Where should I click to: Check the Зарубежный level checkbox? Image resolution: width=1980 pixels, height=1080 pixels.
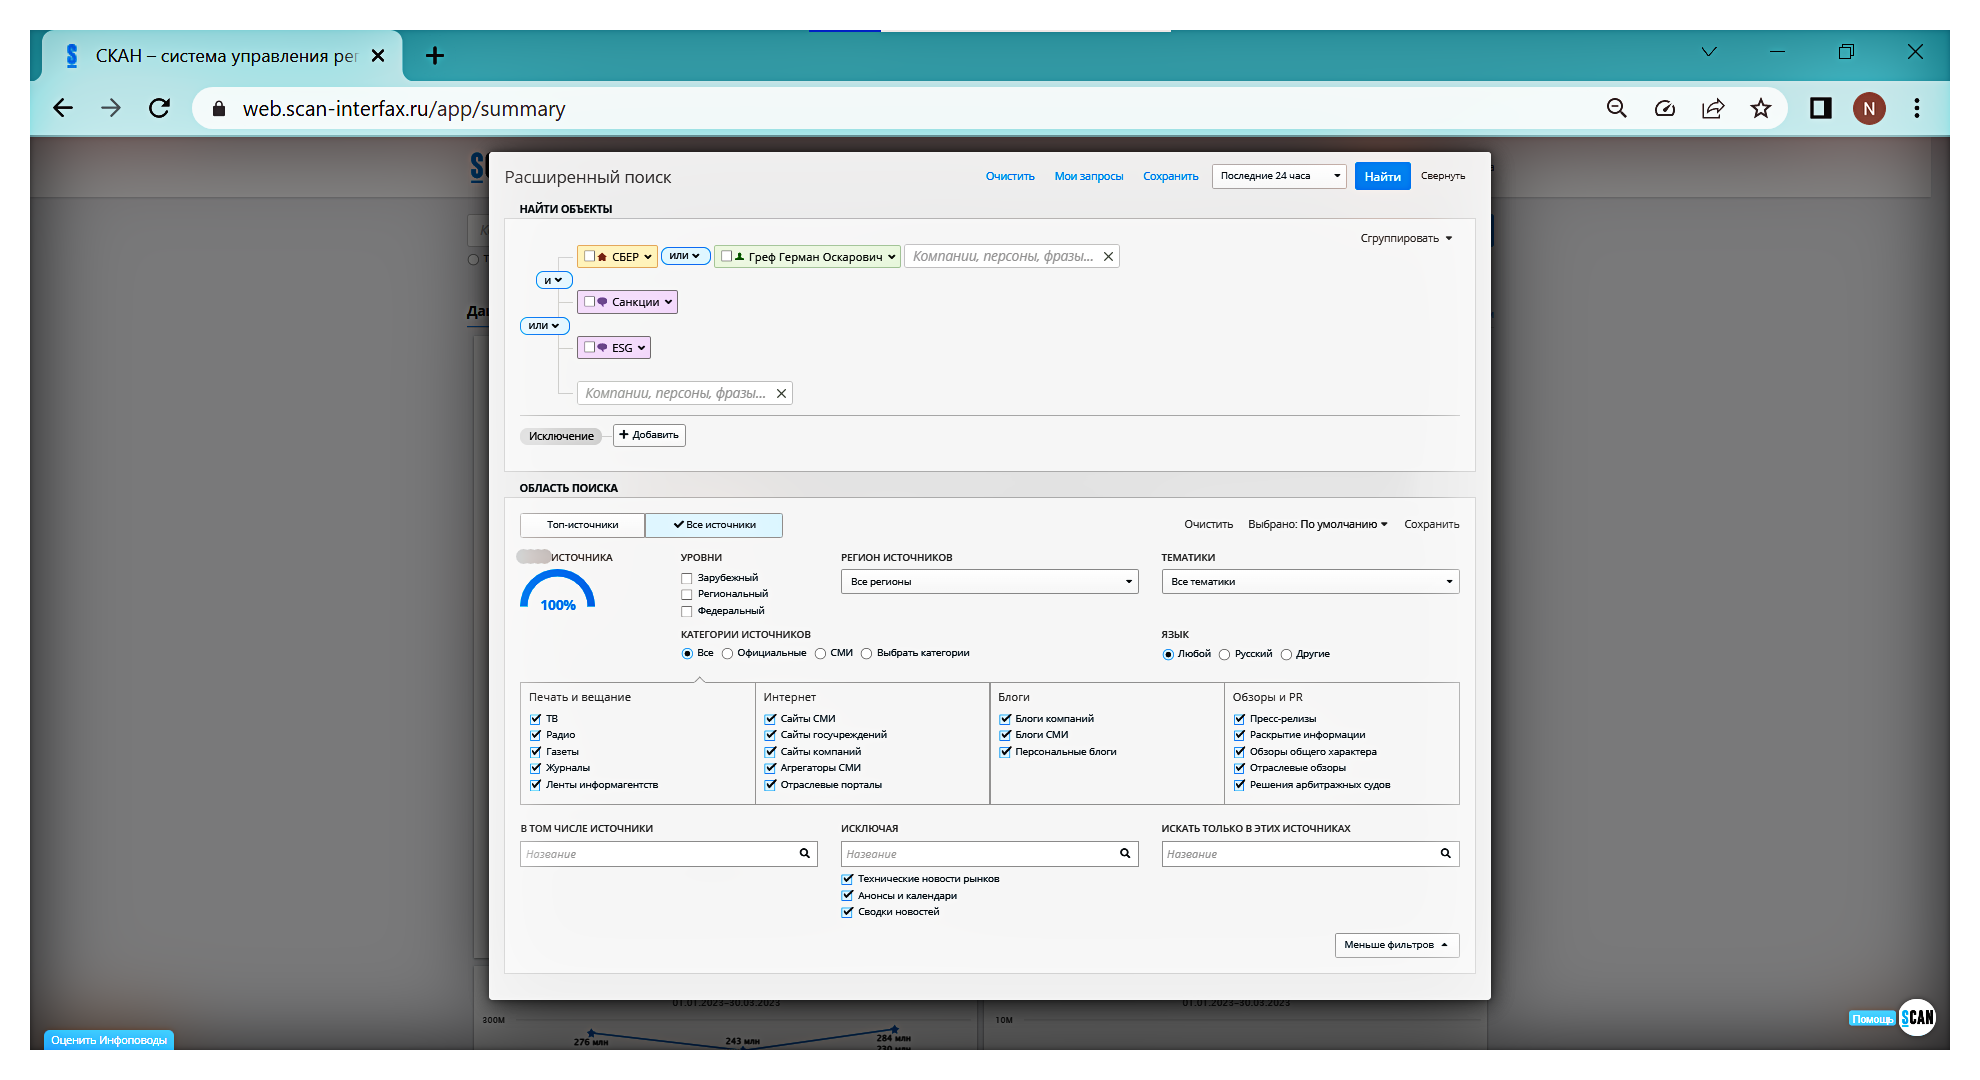click(x=687, y=578)
